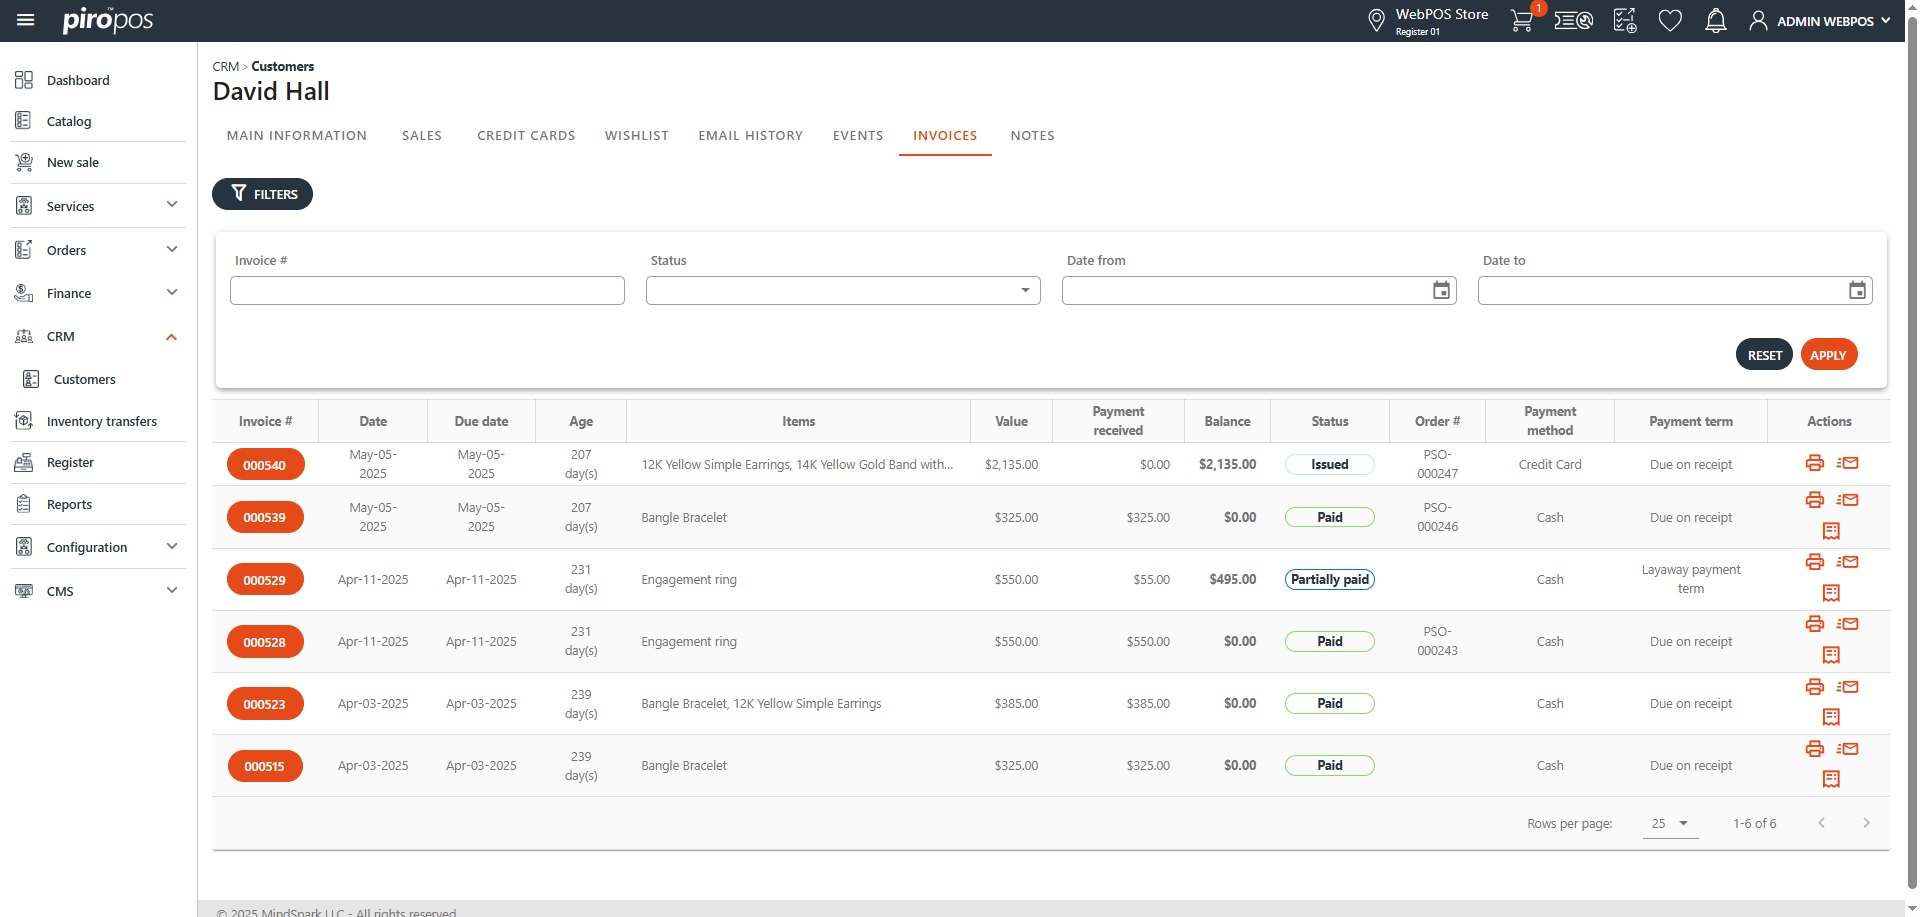Open Date from calendar picker icon
Image resolution: width=1920 pixels, height=917 pixels.
coord(1441,291)
